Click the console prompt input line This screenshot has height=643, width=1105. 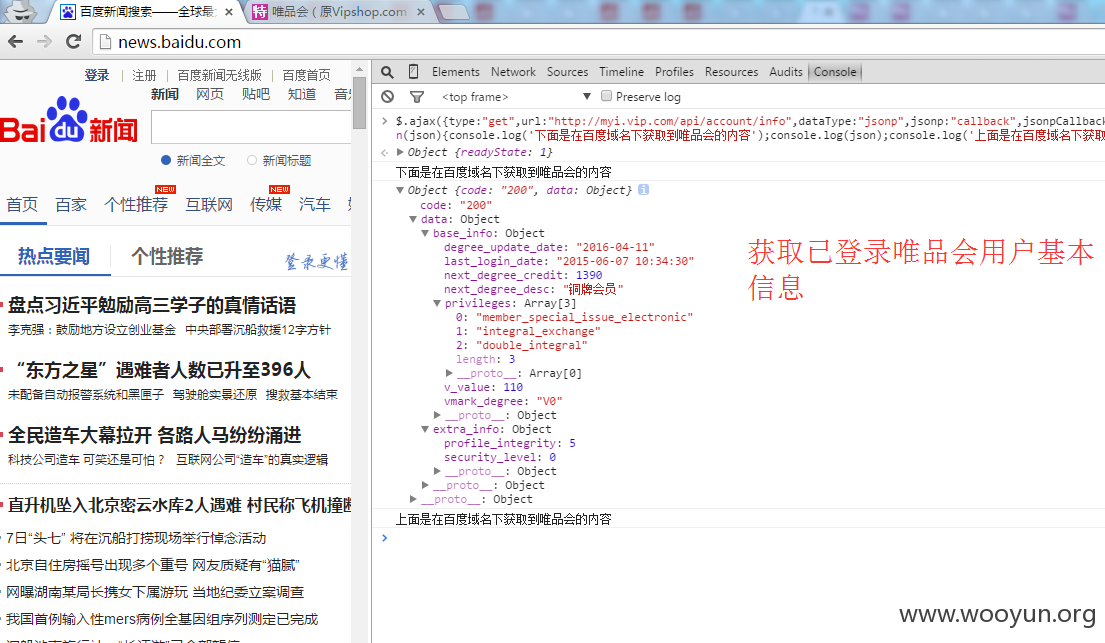pyautogui.click(x=743, y=538)
